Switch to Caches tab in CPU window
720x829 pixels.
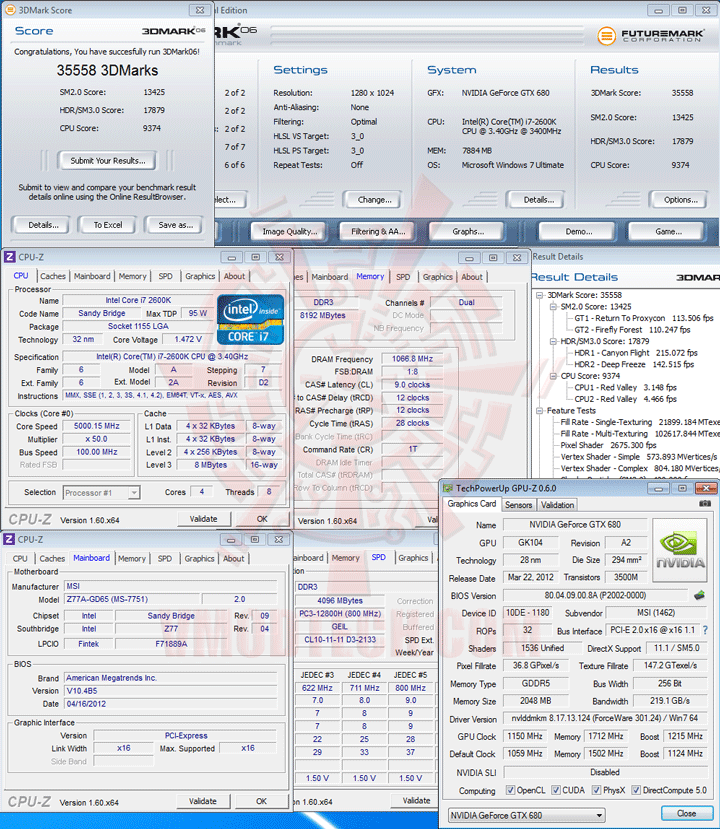pyautogui.click(x=53, y=276)
